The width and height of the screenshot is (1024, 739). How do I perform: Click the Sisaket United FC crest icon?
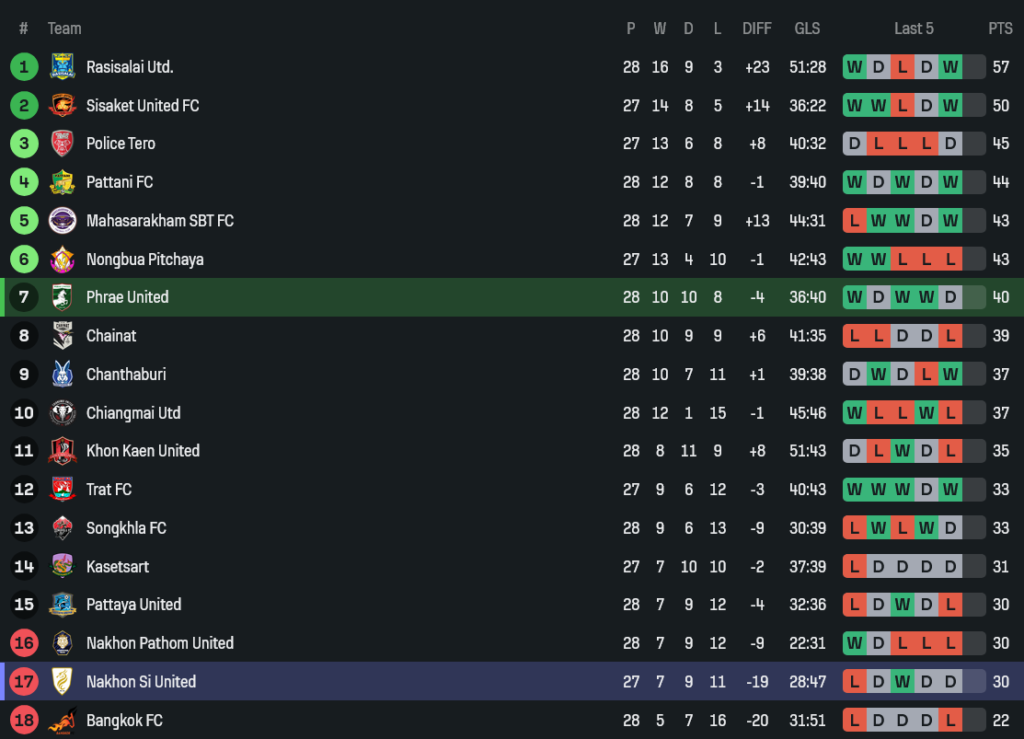[x=62, y=105]
